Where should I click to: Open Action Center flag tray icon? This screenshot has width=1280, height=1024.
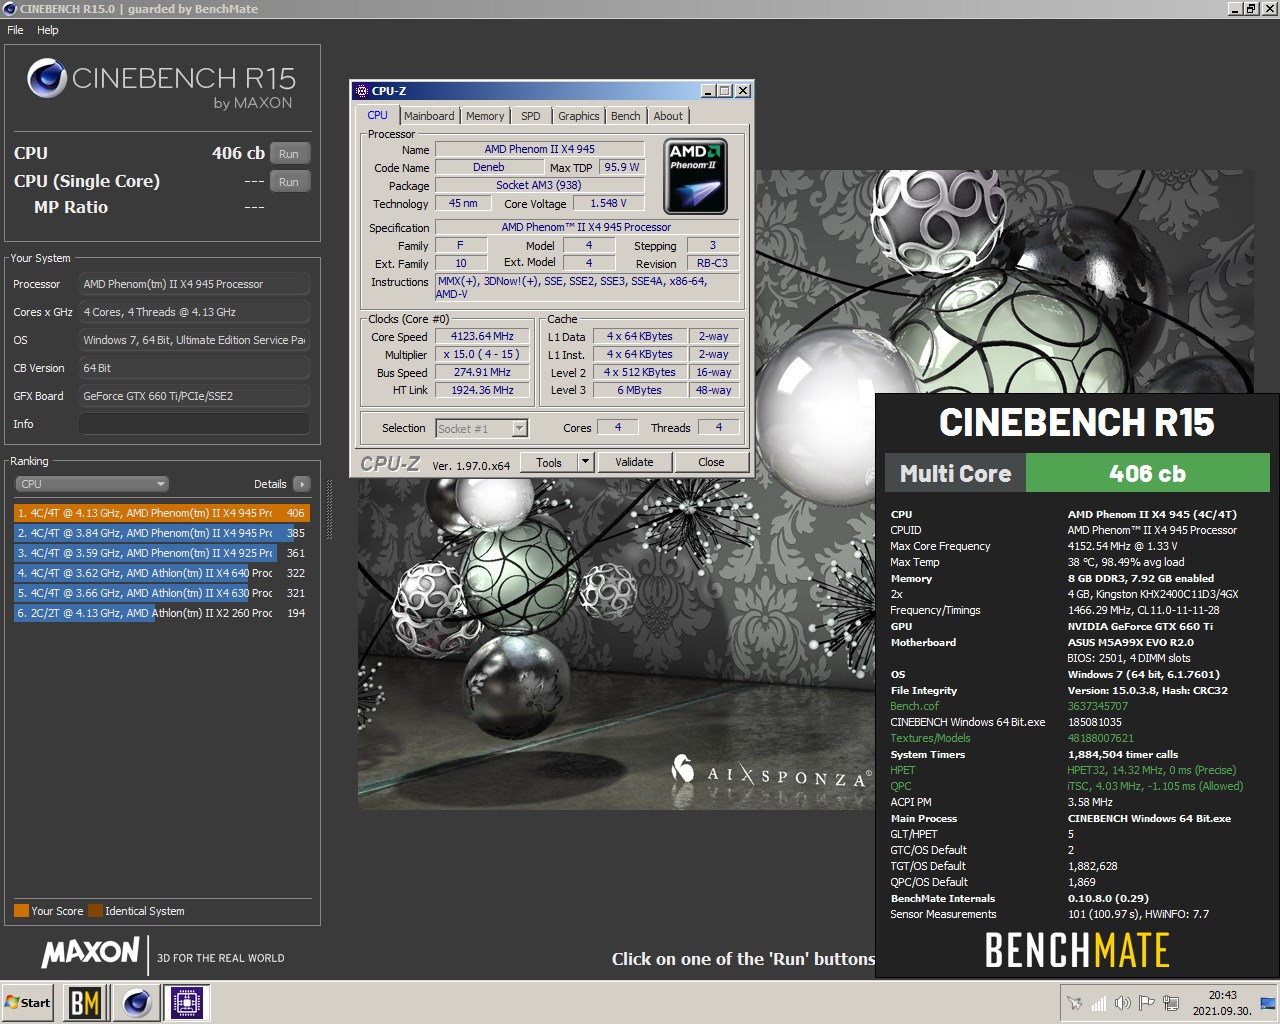1147,1003
